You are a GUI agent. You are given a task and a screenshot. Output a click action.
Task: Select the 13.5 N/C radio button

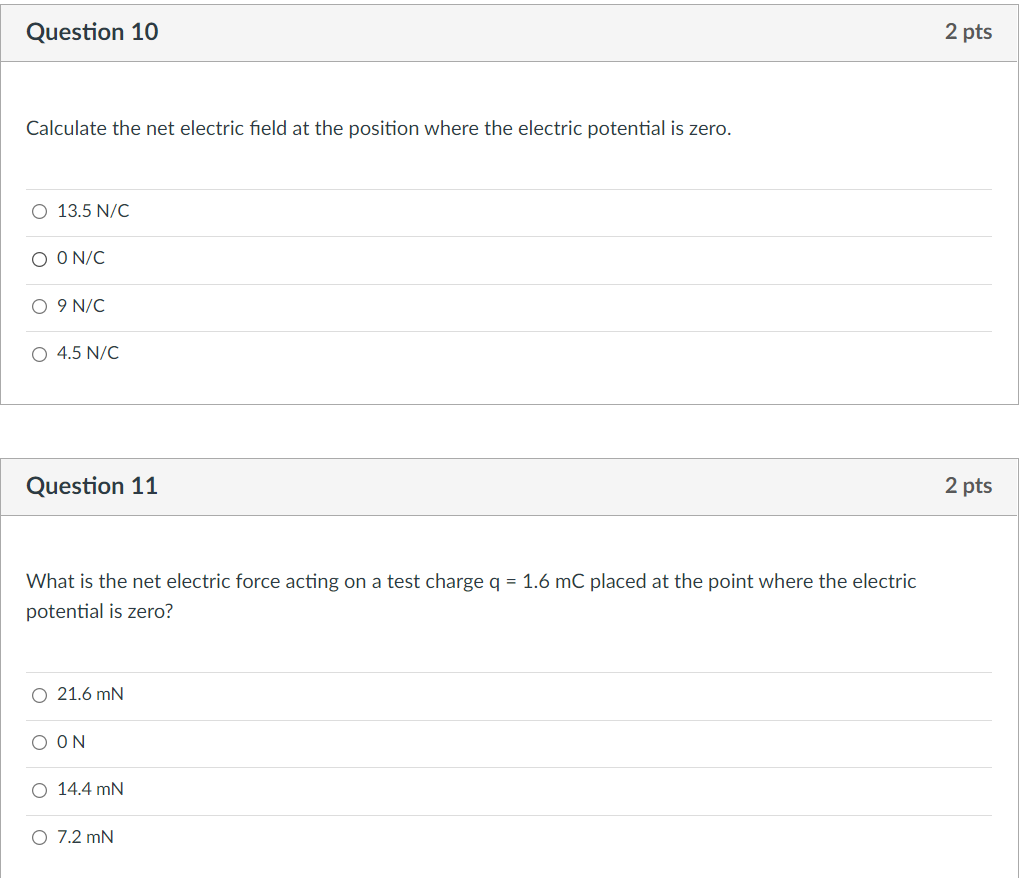pyautogui.click(x=40, y=211)
